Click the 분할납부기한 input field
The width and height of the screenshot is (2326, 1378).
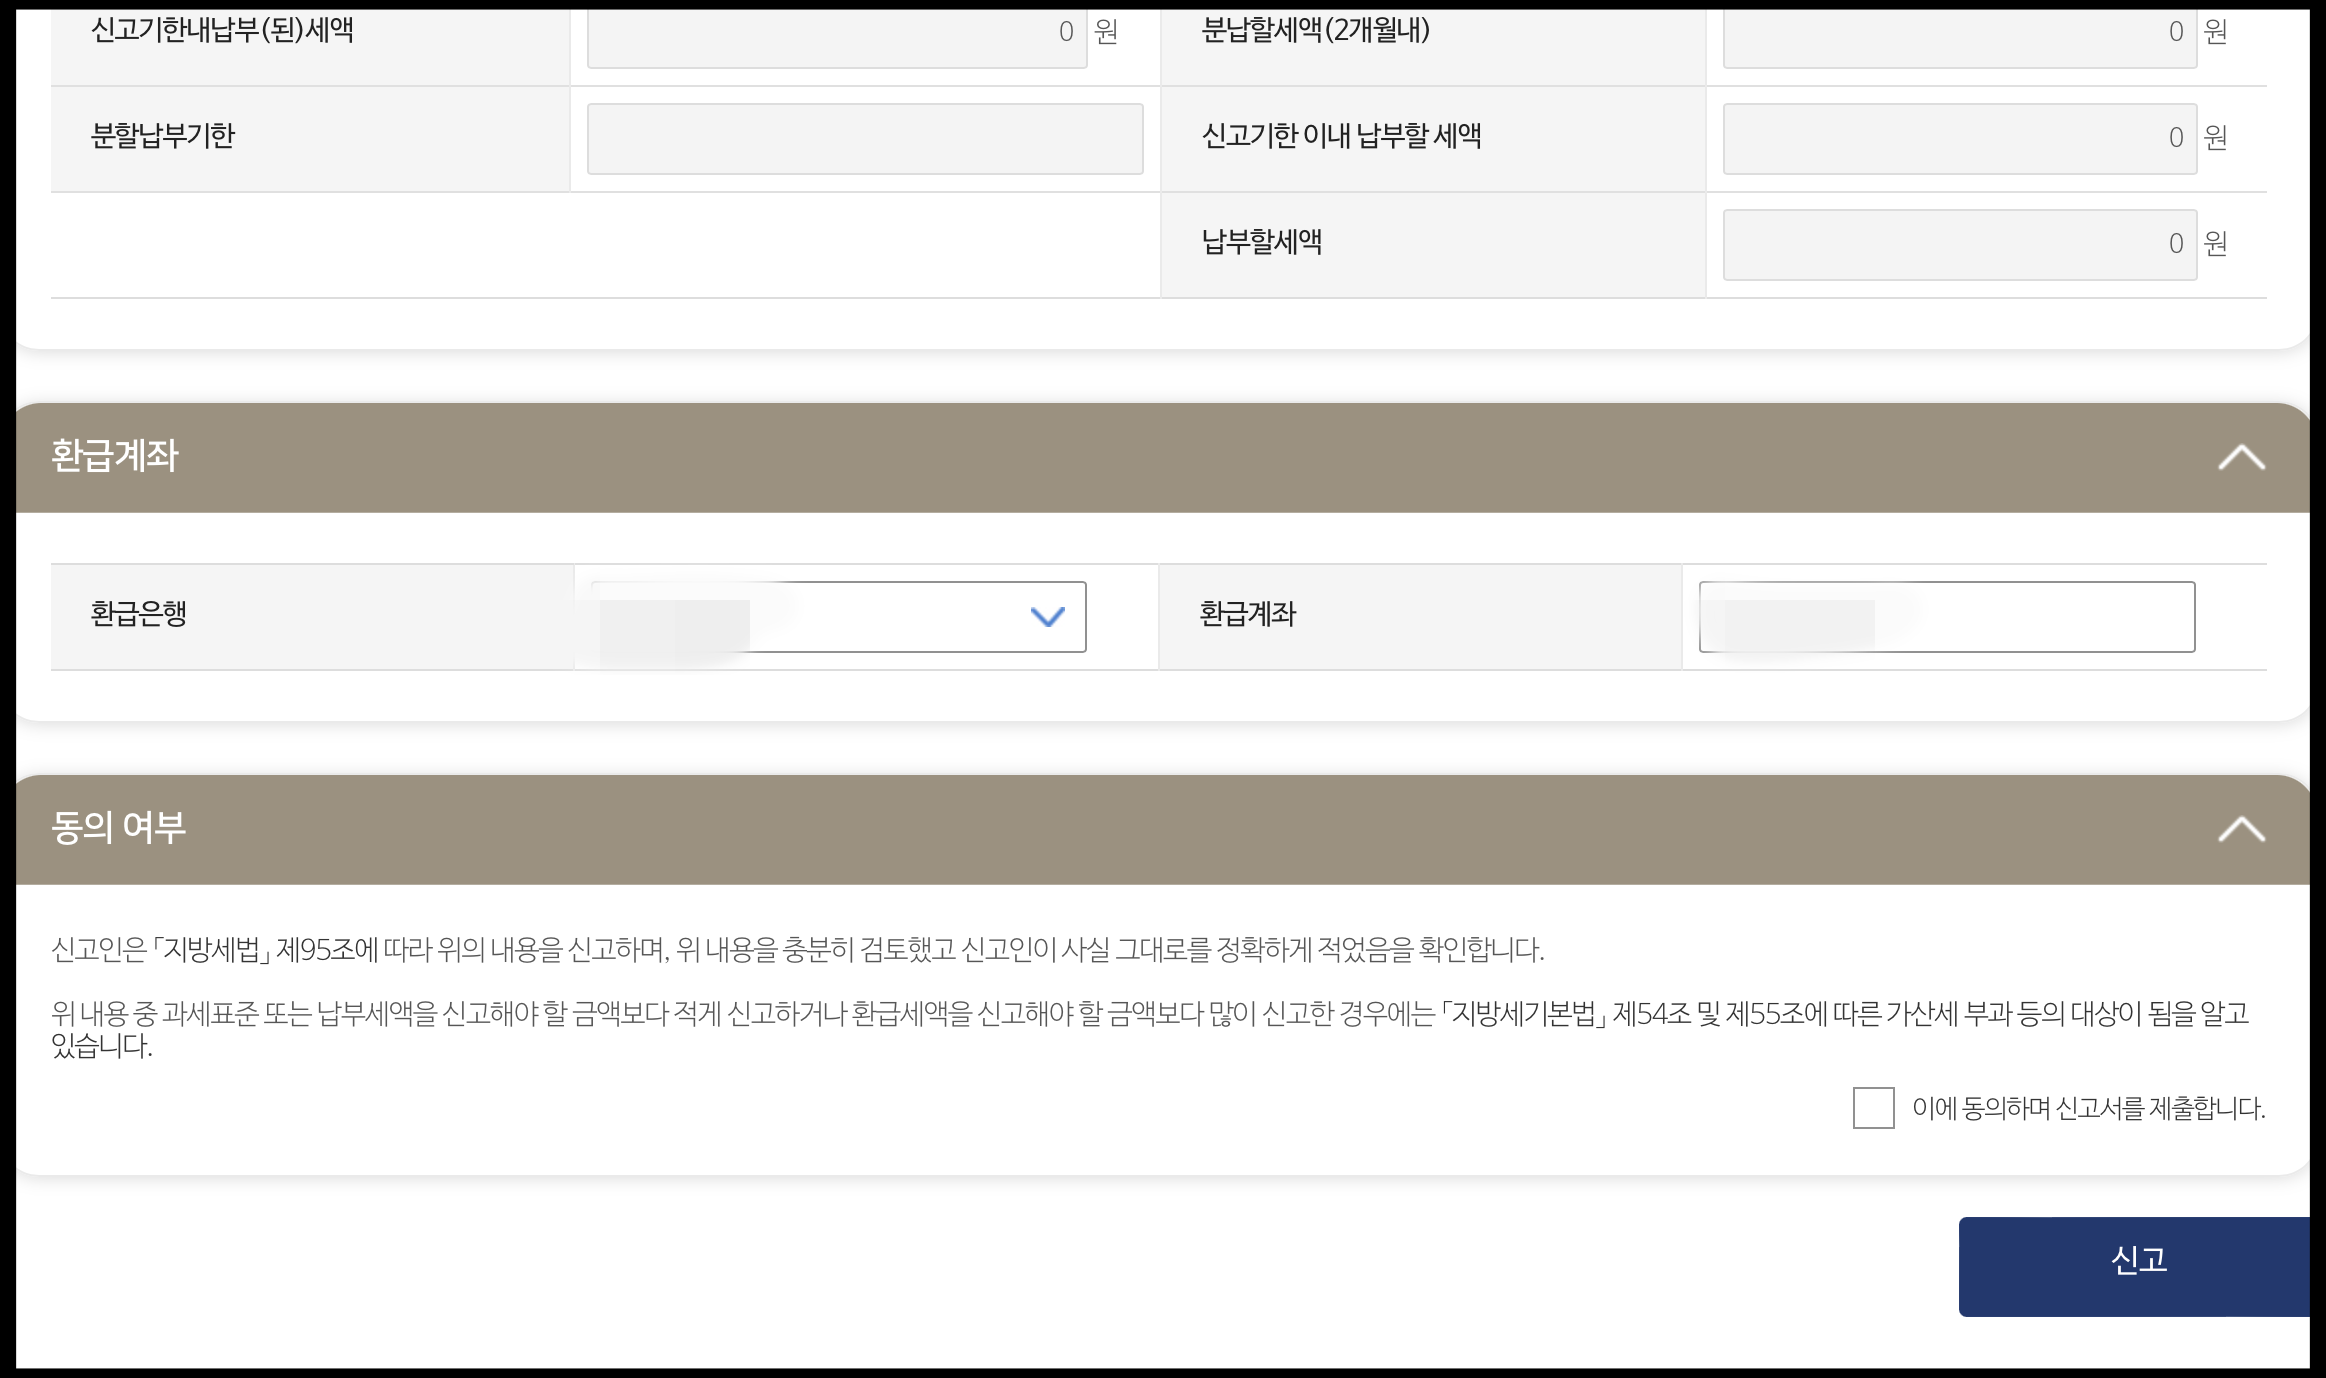(864, 139)
